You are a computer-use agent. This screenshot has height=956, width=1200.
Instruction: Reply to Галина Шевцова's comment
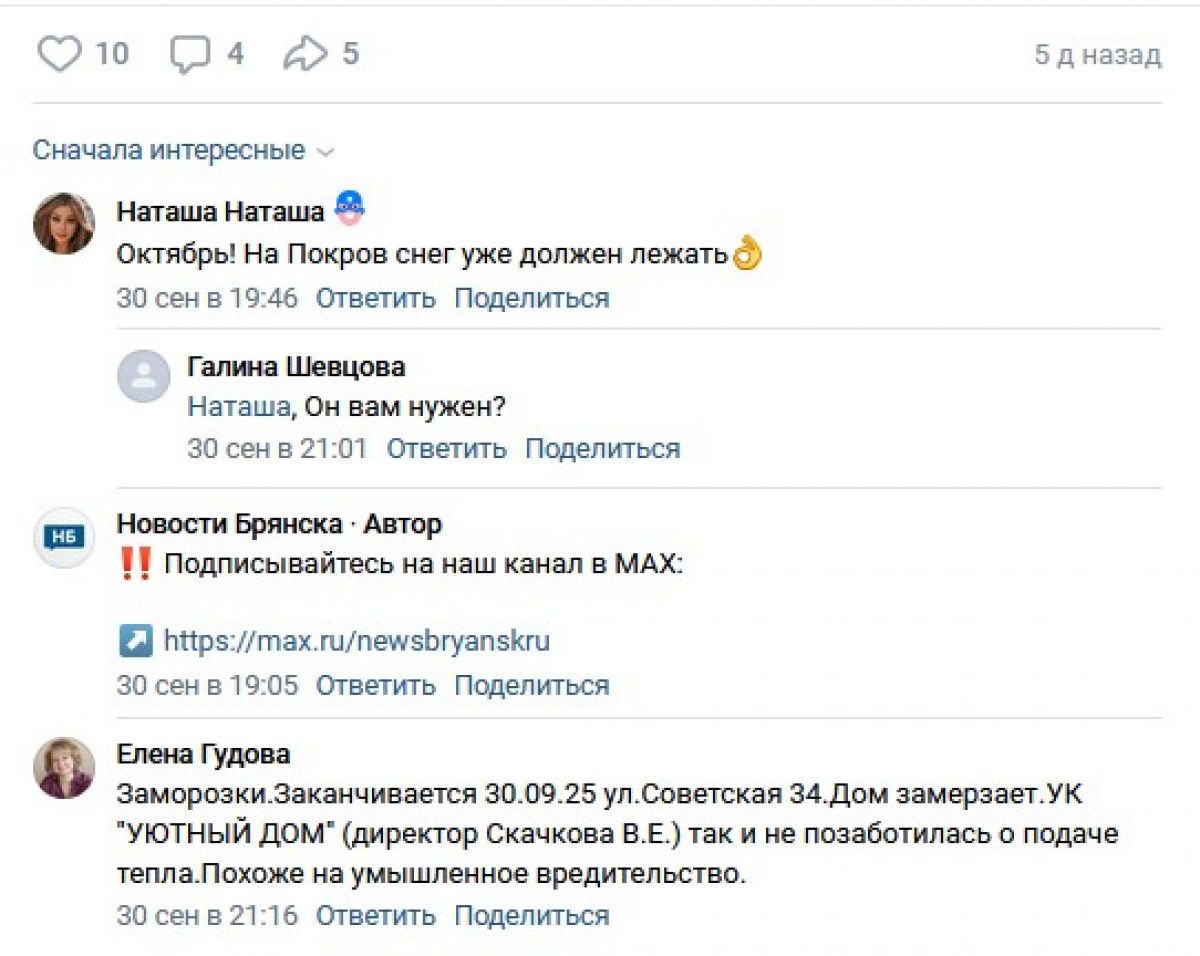446,449
